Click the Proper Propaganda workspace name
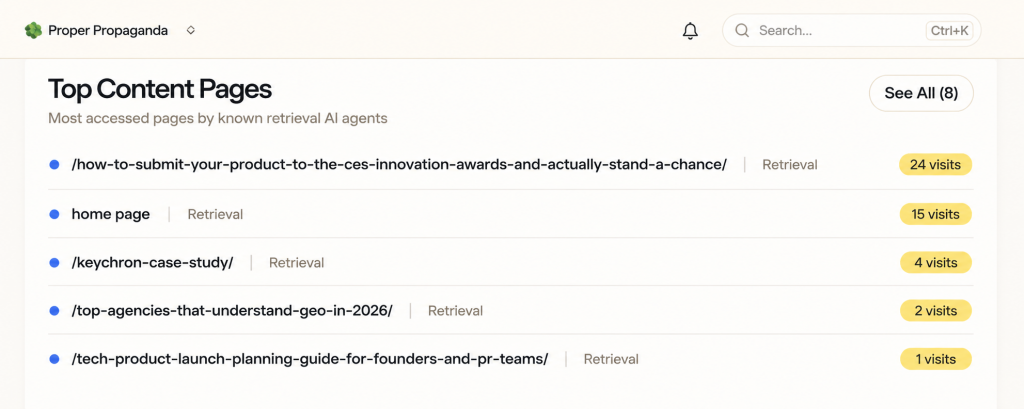Screen dimensions: 1024x409 point(108,31)
